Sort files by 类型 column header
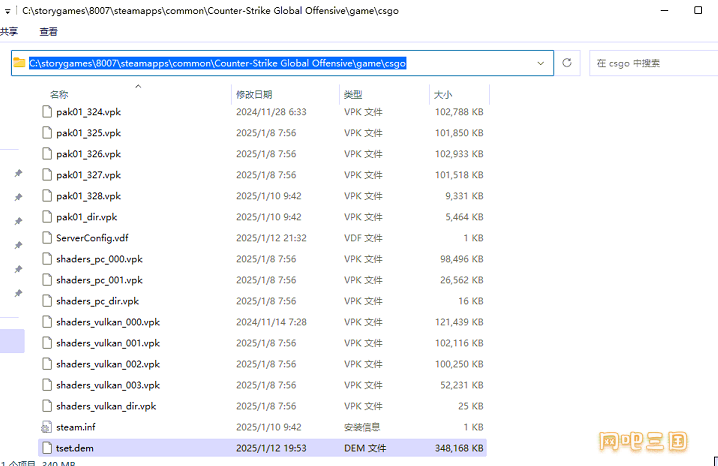Screen dimensions: 718x466 point(353,94)
